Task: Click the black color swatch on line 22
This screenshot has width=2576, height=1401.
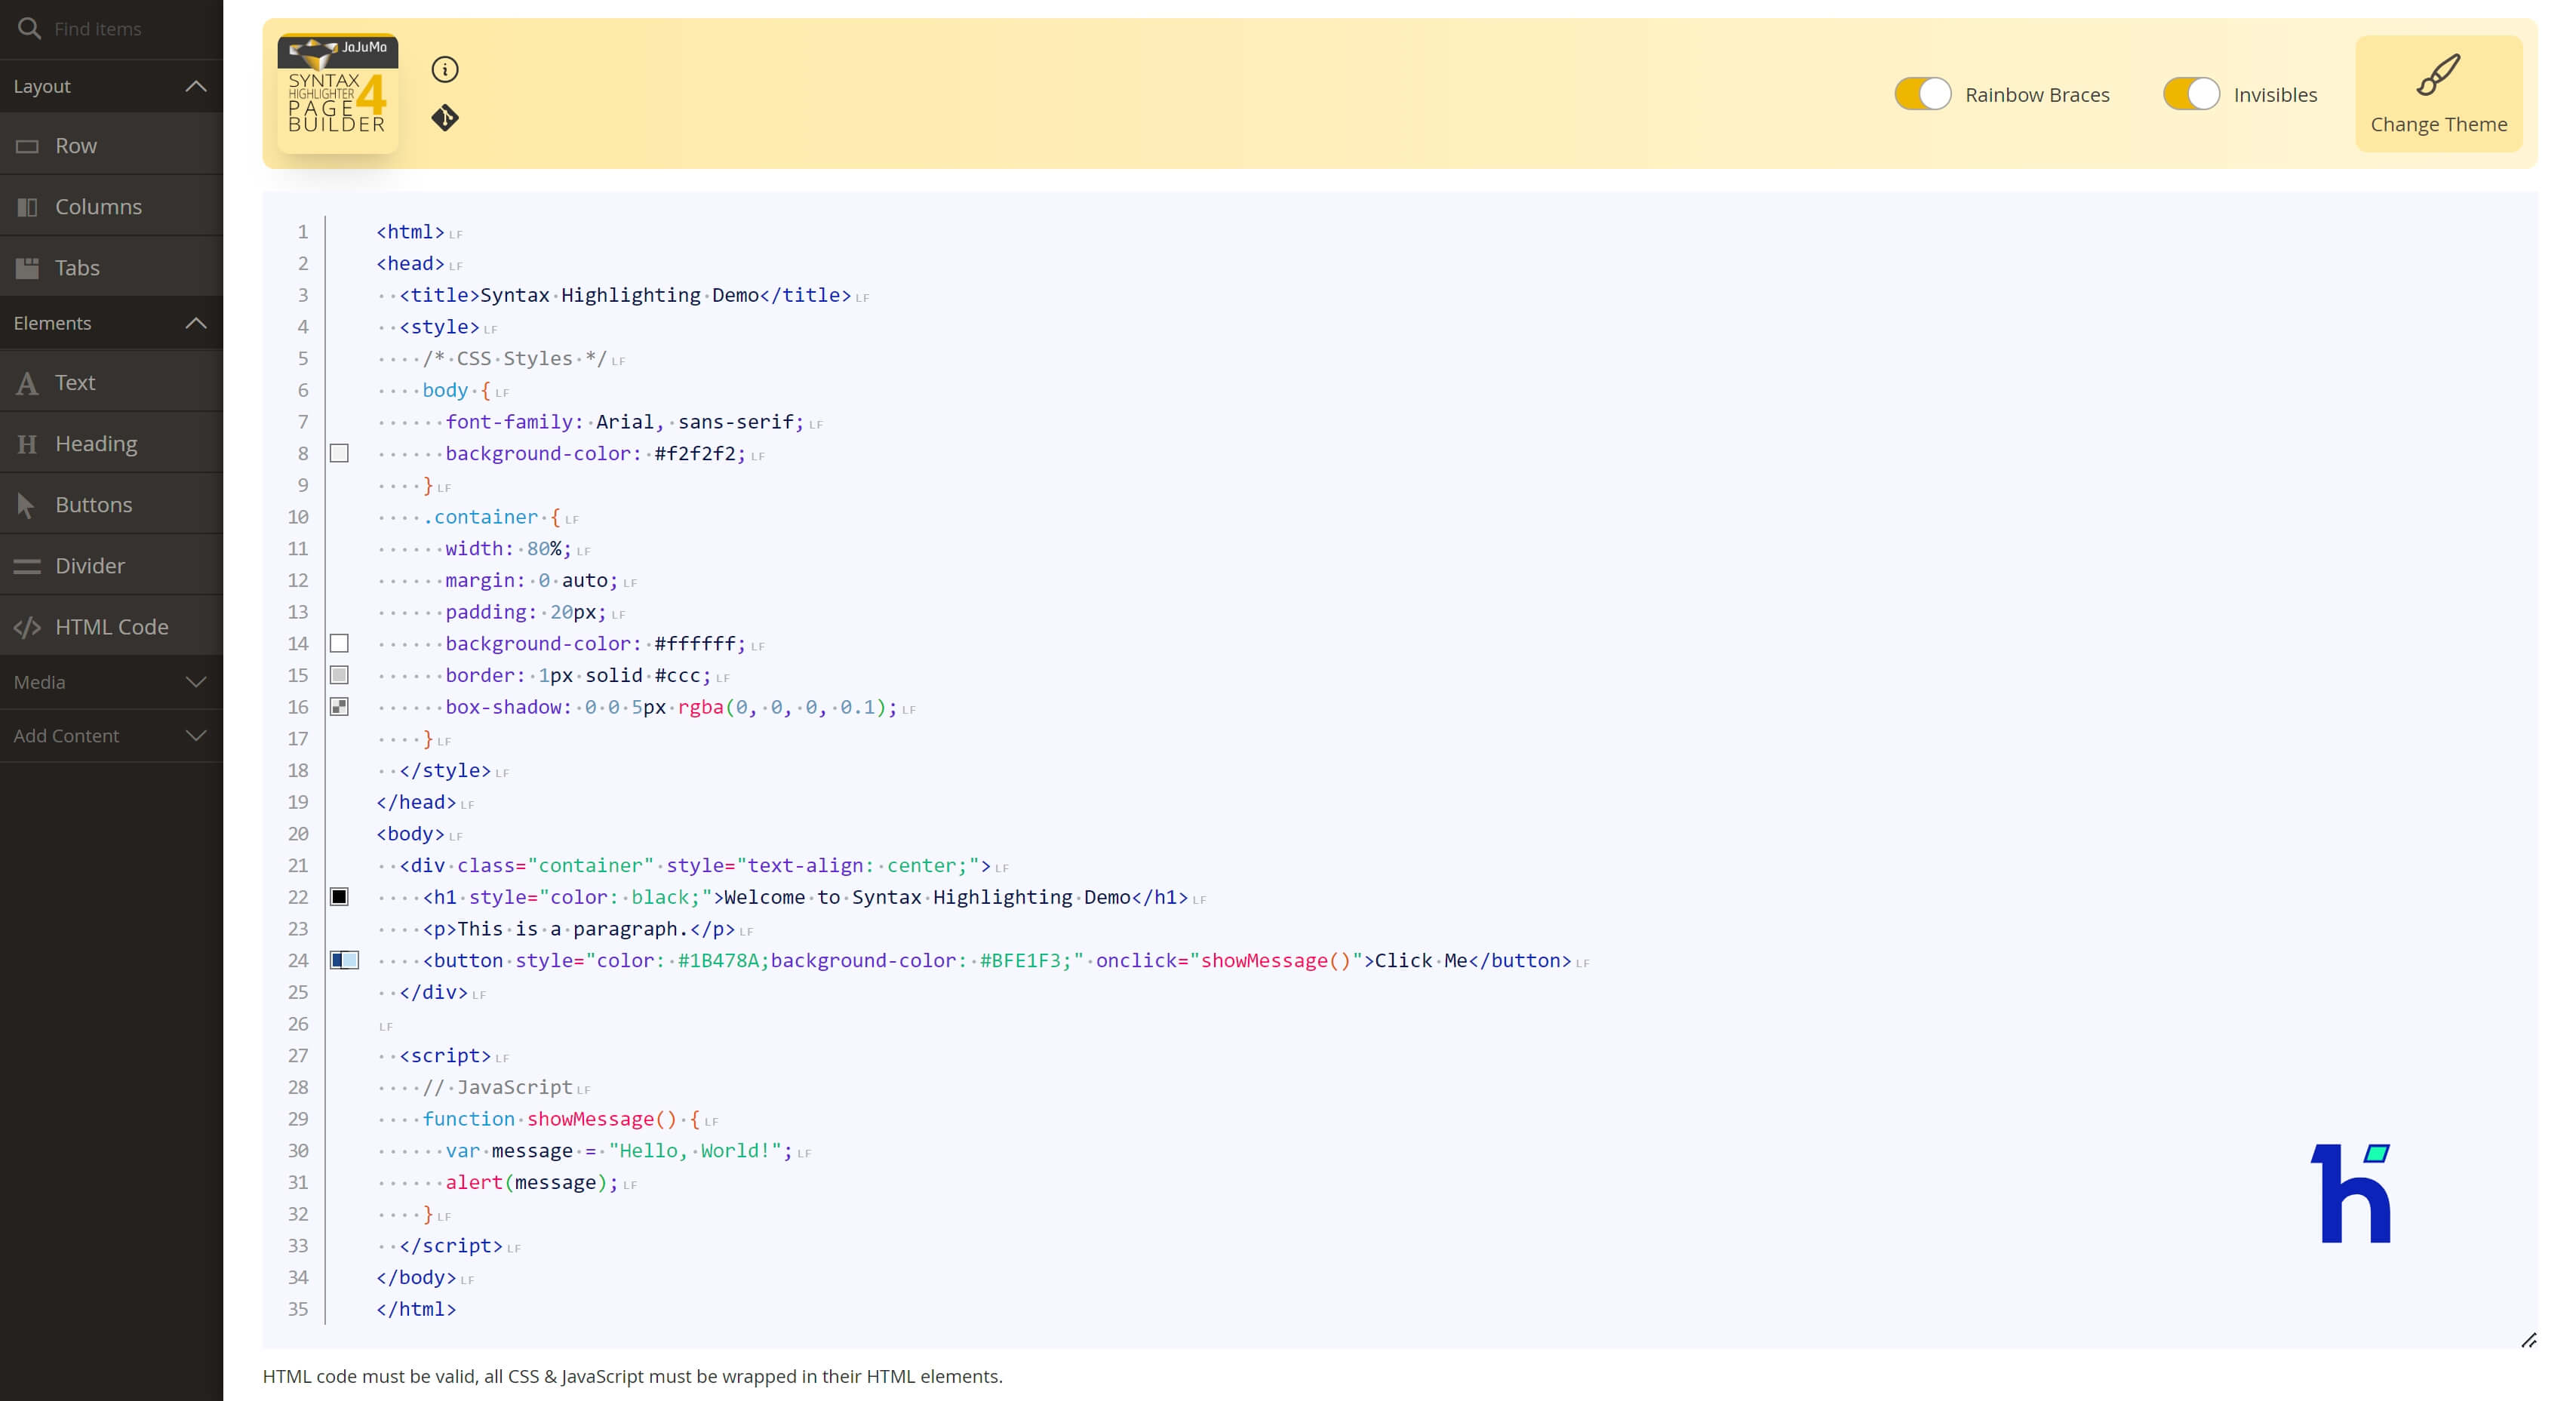Action: (x=339, y=897)
